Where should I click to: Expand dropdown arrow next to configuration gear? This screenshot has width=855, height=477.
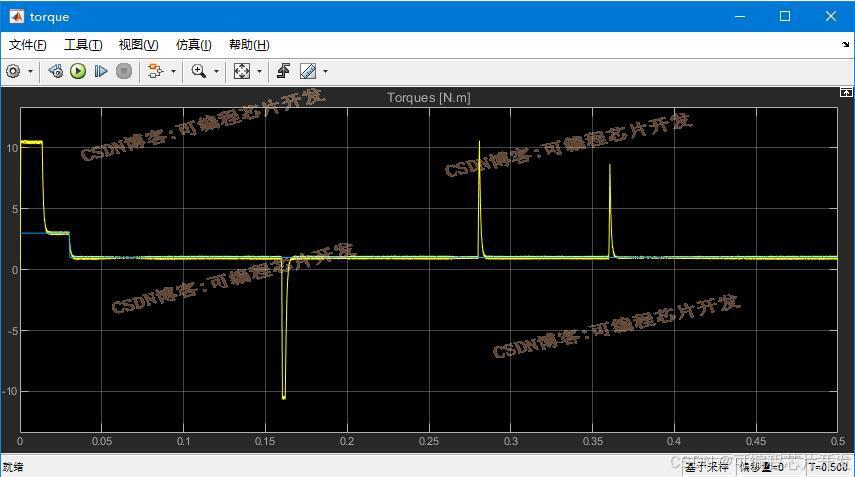click(x=30, y=71)
